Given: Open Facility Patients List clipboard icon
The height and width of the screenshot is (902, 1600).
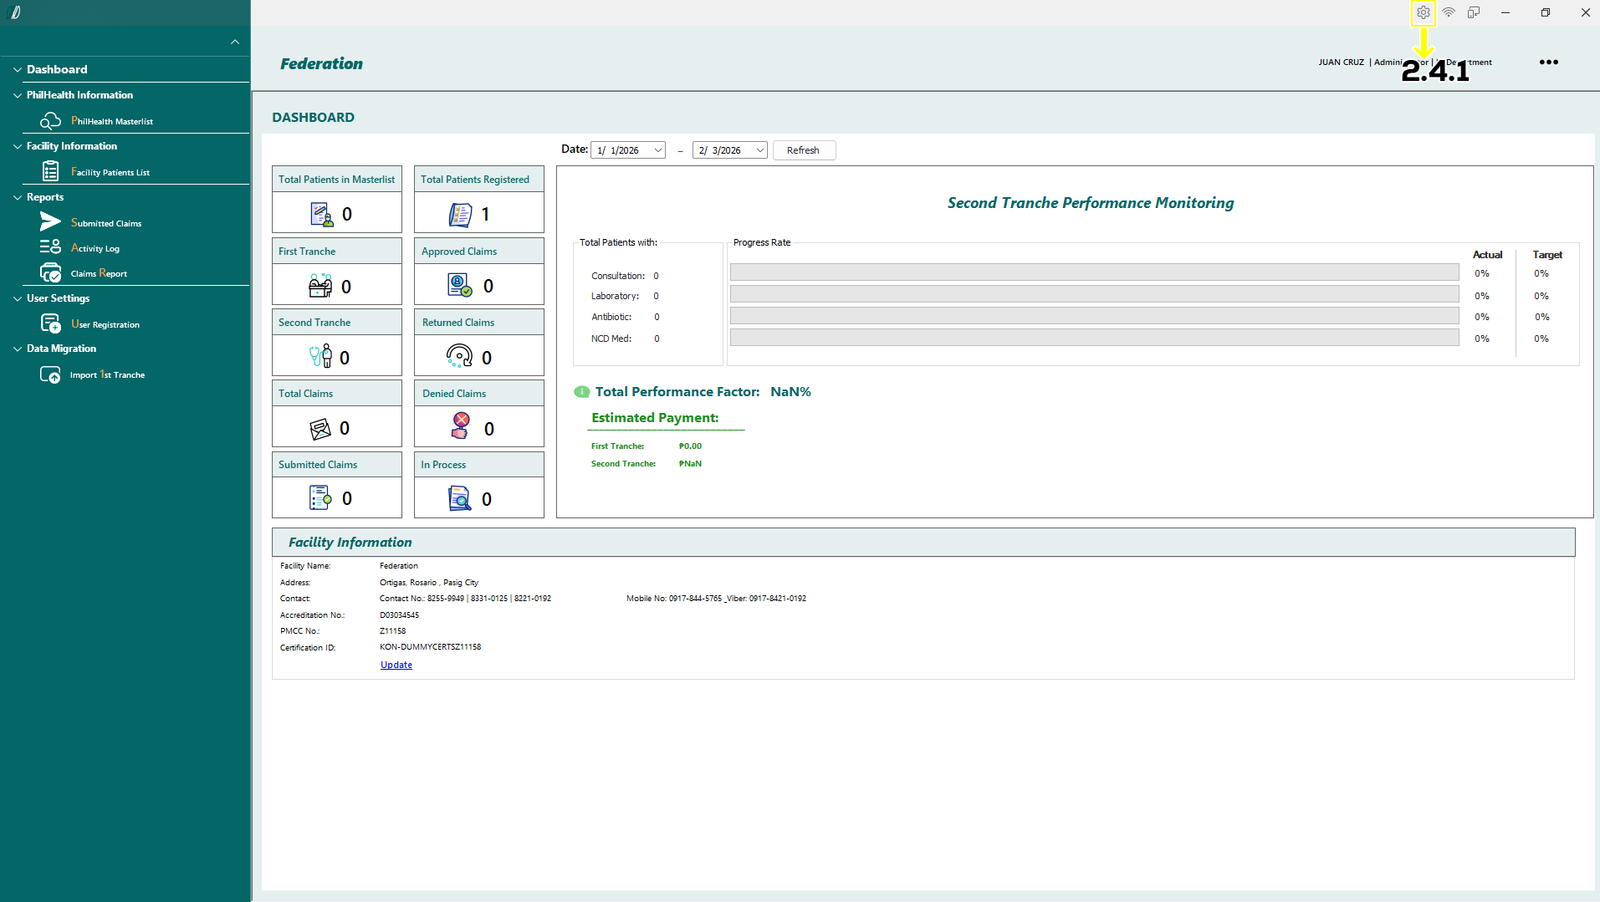Looking at the screenshot, I should tap(50, 172).
